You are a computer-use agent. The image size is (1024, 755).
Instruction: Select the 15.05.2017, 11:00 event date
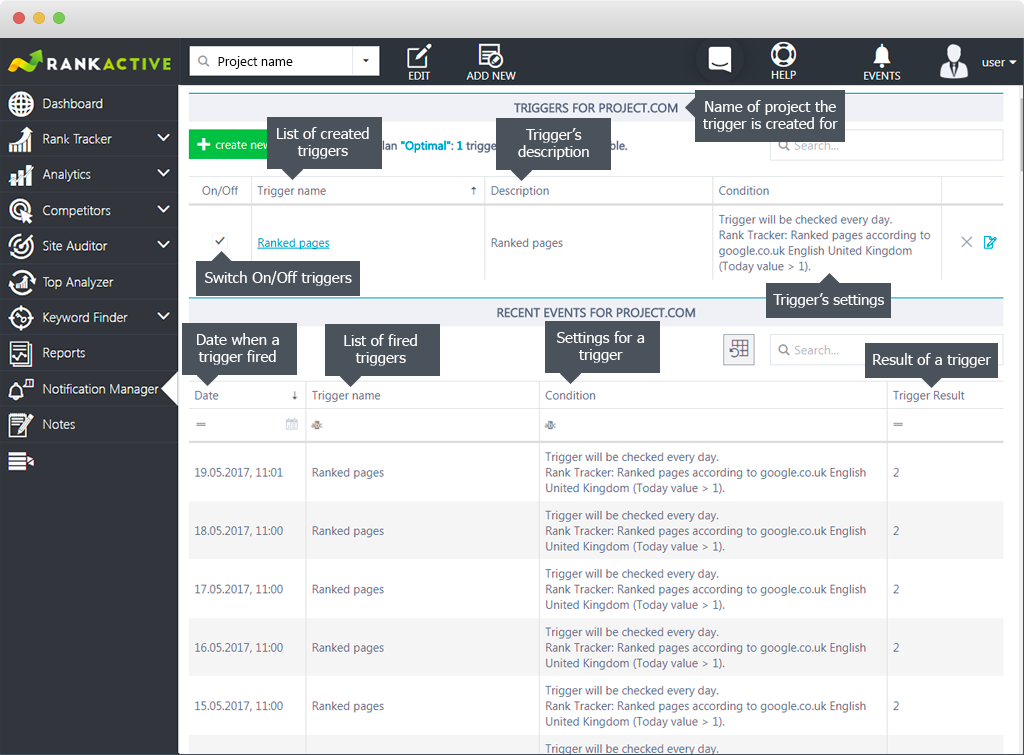[x=238, y=706]
